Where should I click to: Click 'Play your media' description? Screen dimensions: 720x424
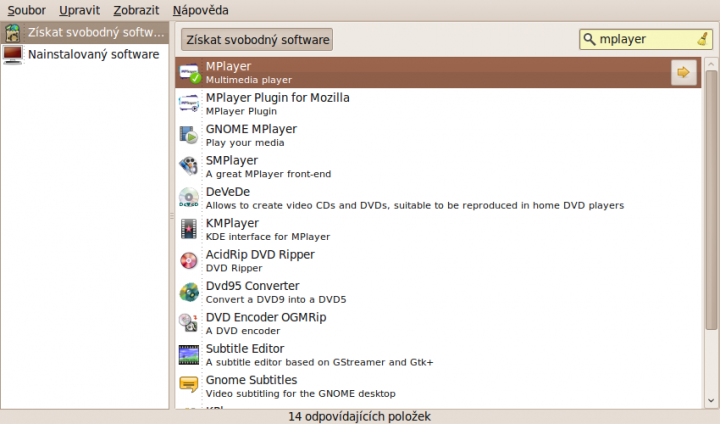[245, 143]
